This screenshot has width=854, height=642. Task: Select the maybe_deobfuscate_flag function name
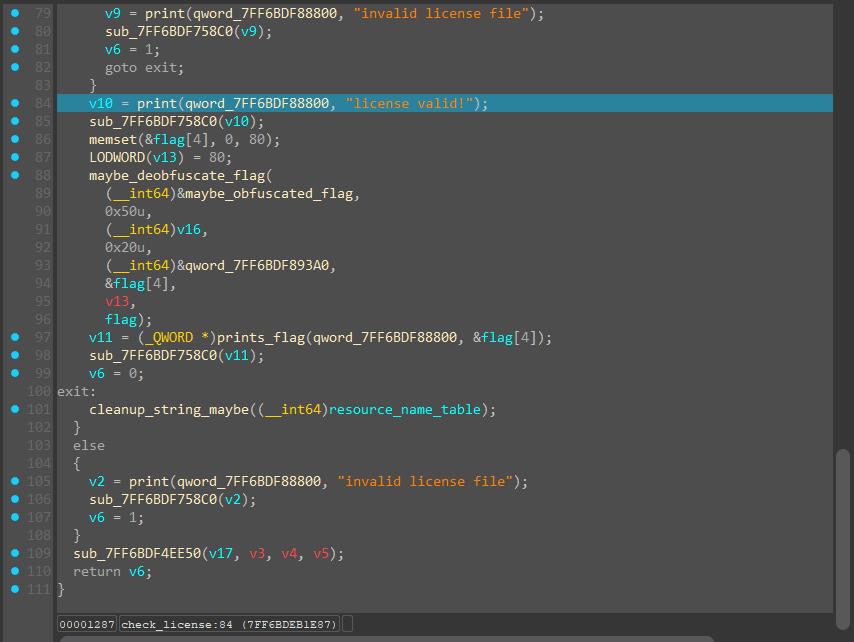(x=171, y=176)
